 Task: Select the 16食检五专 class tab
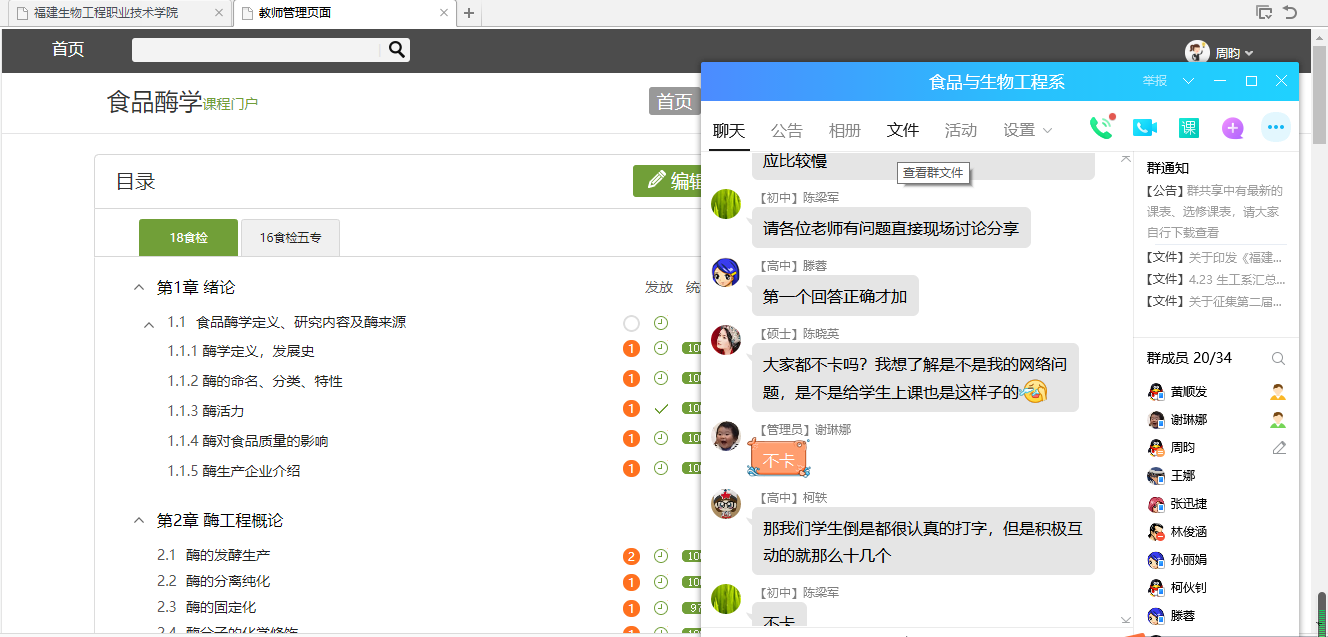click(x=290, y=238)
